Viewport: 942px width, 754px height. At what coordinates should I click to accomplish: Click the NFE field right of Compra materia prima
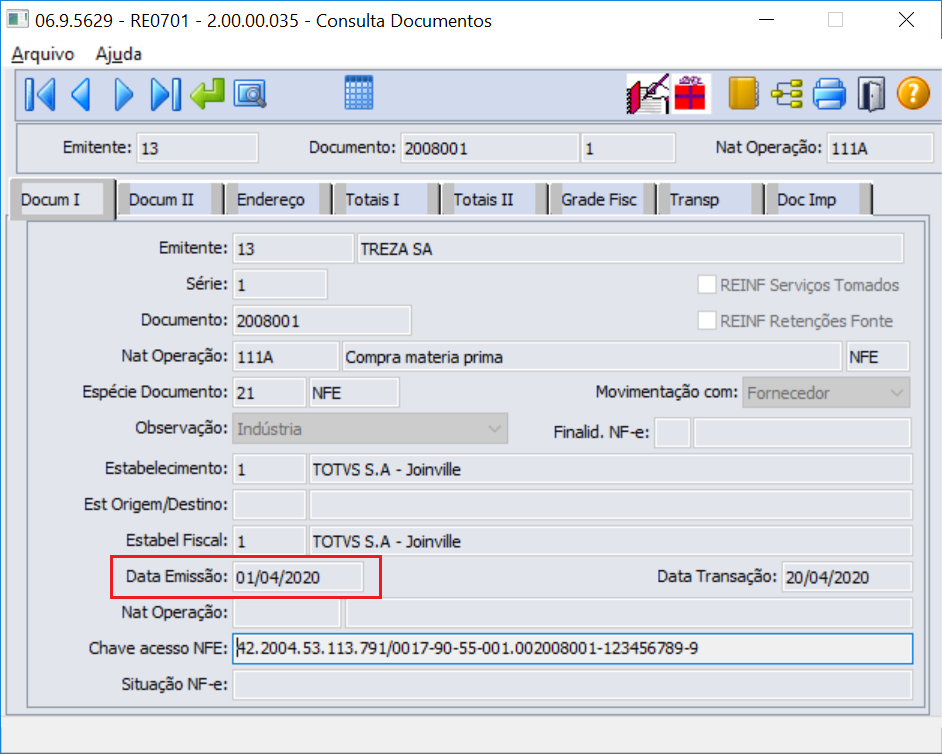coord(878,356)
